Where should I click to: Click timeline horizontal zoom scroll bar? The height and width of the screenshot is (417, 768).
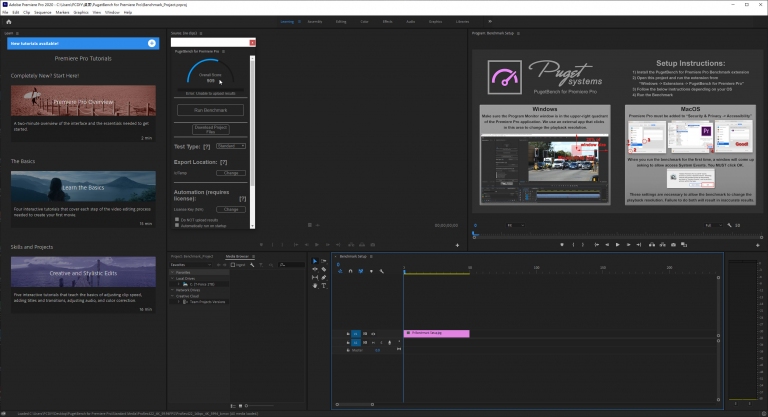click(x=355, y=405)
